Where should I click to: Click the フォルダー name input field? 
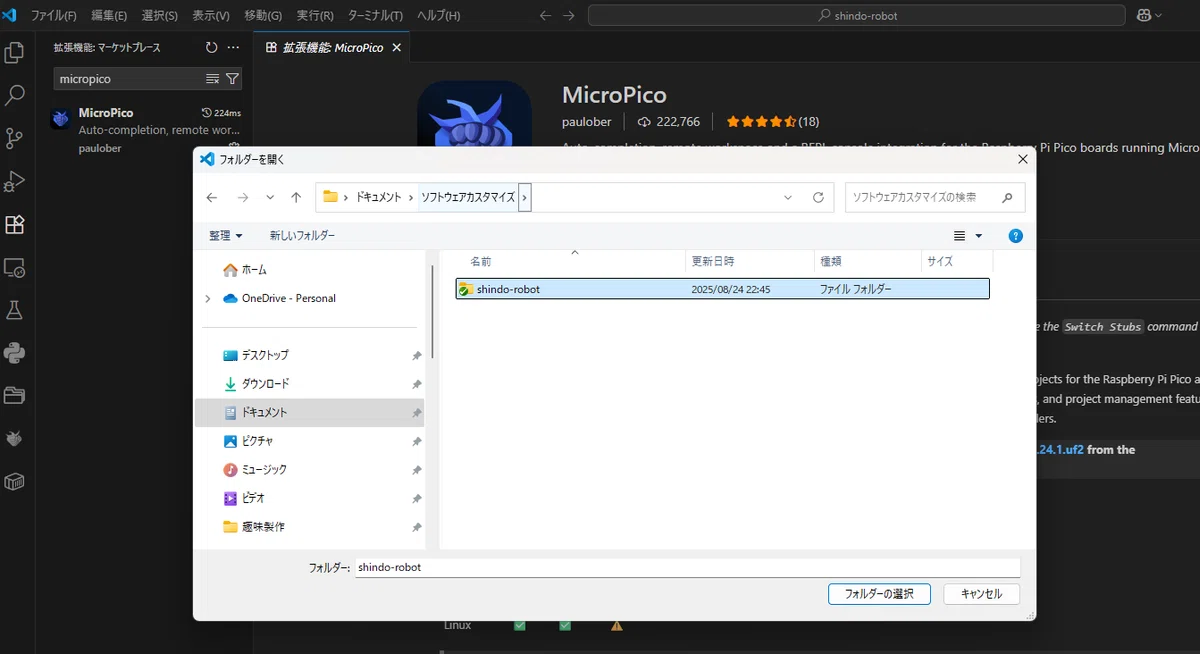click(687, 567)
